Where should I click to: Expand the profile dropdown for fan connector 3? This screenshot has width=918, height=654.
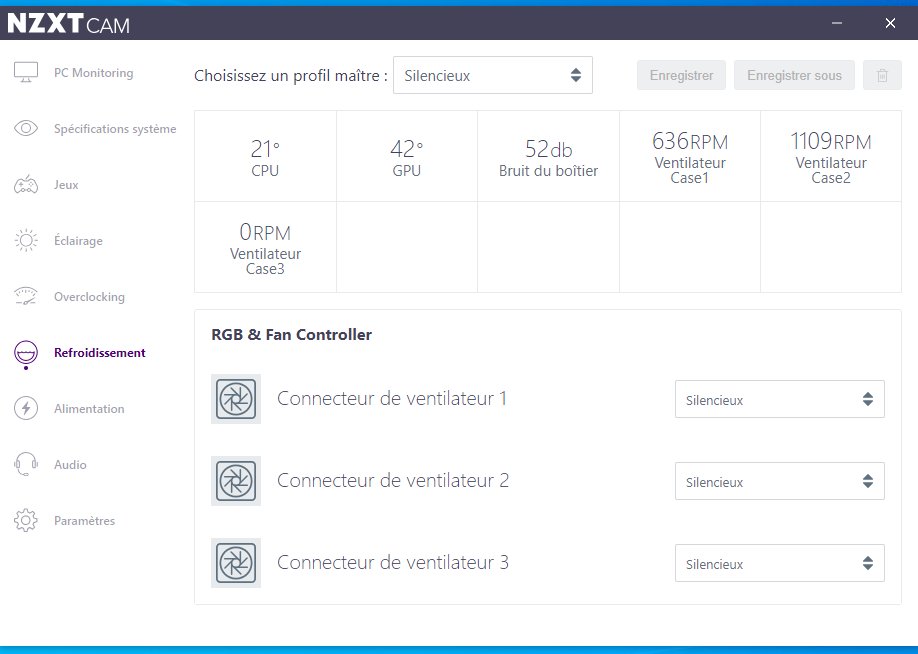click(x=779, y=564)
